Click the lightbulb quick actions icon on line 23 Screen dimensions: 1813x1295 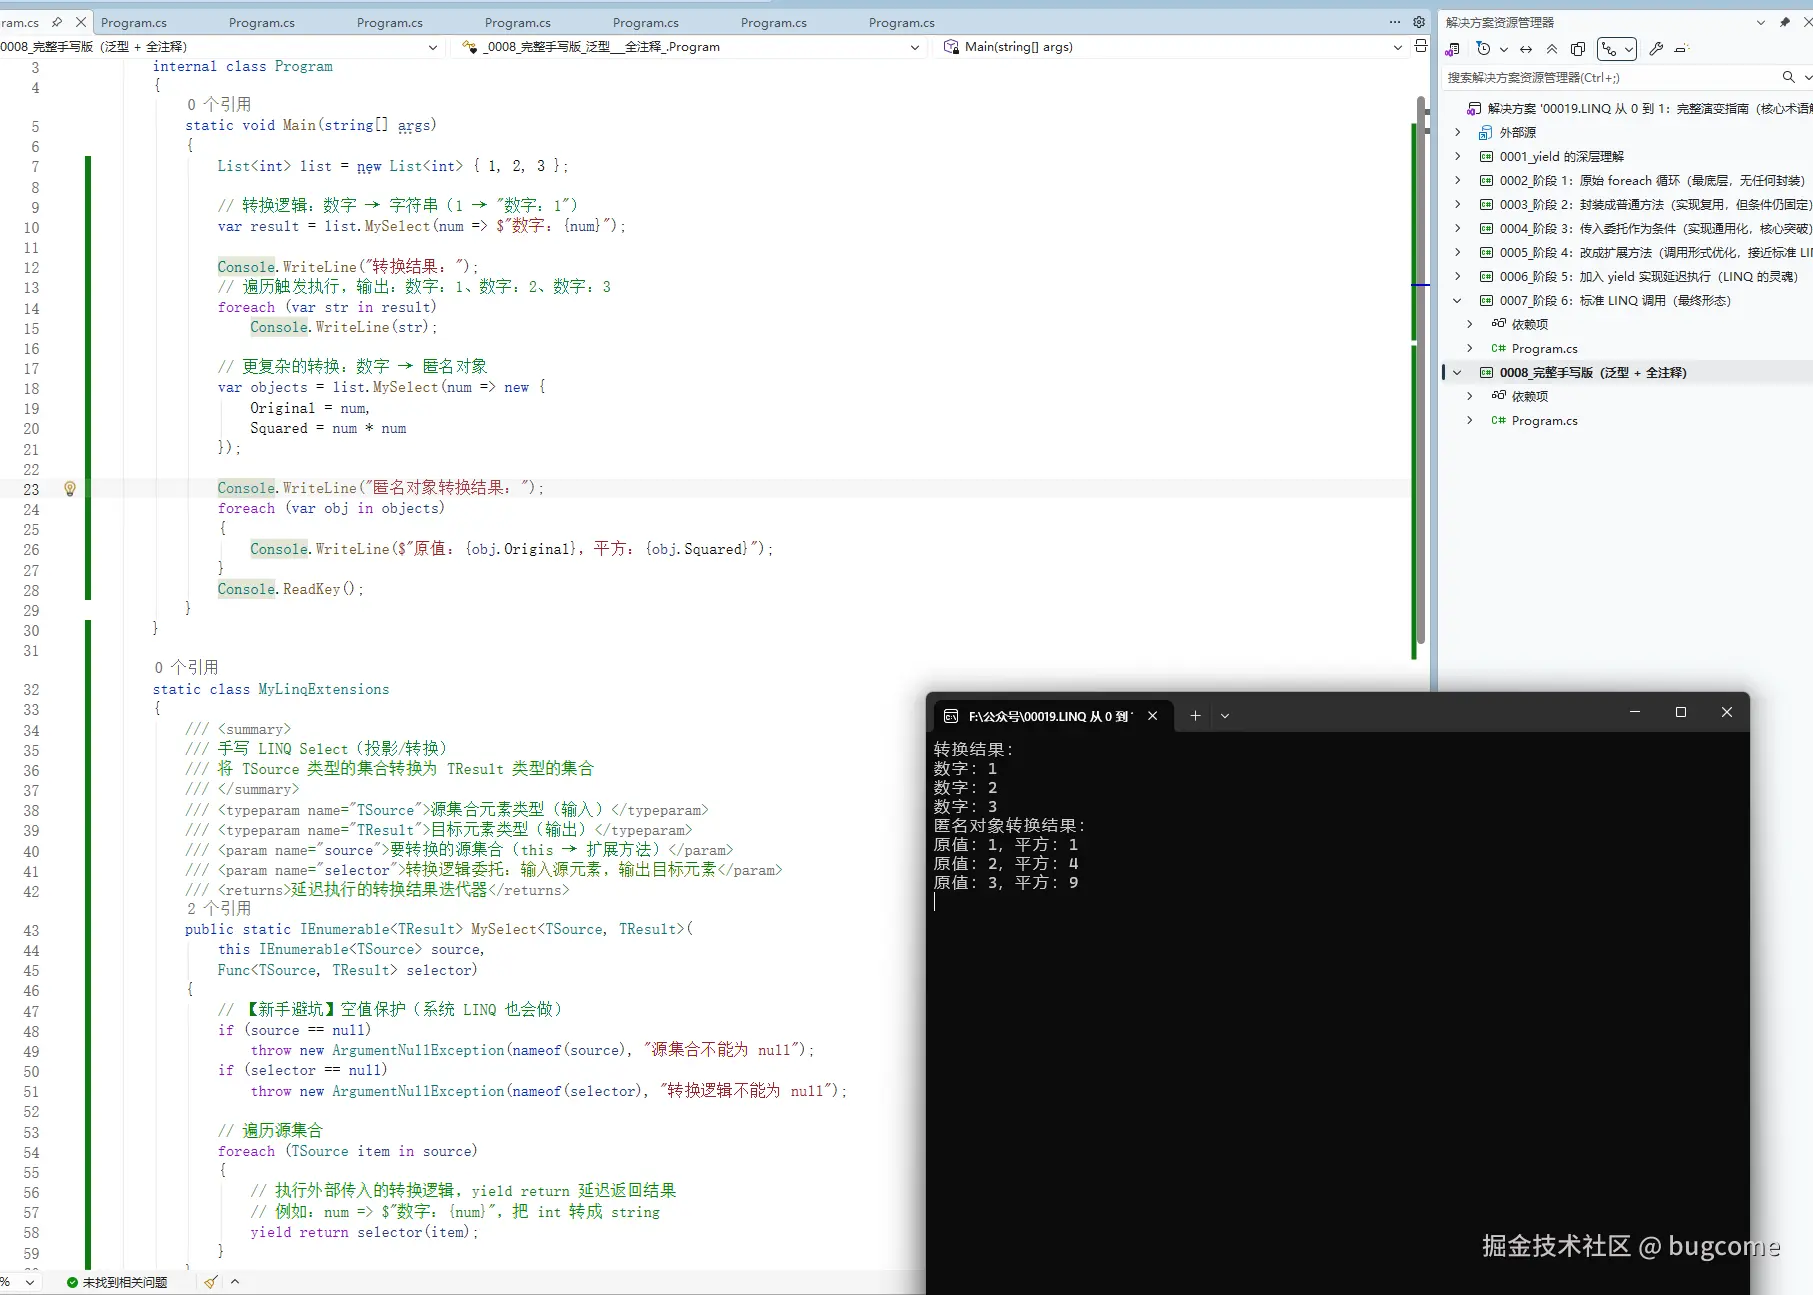pyautogui.click(x=70, y=489)
